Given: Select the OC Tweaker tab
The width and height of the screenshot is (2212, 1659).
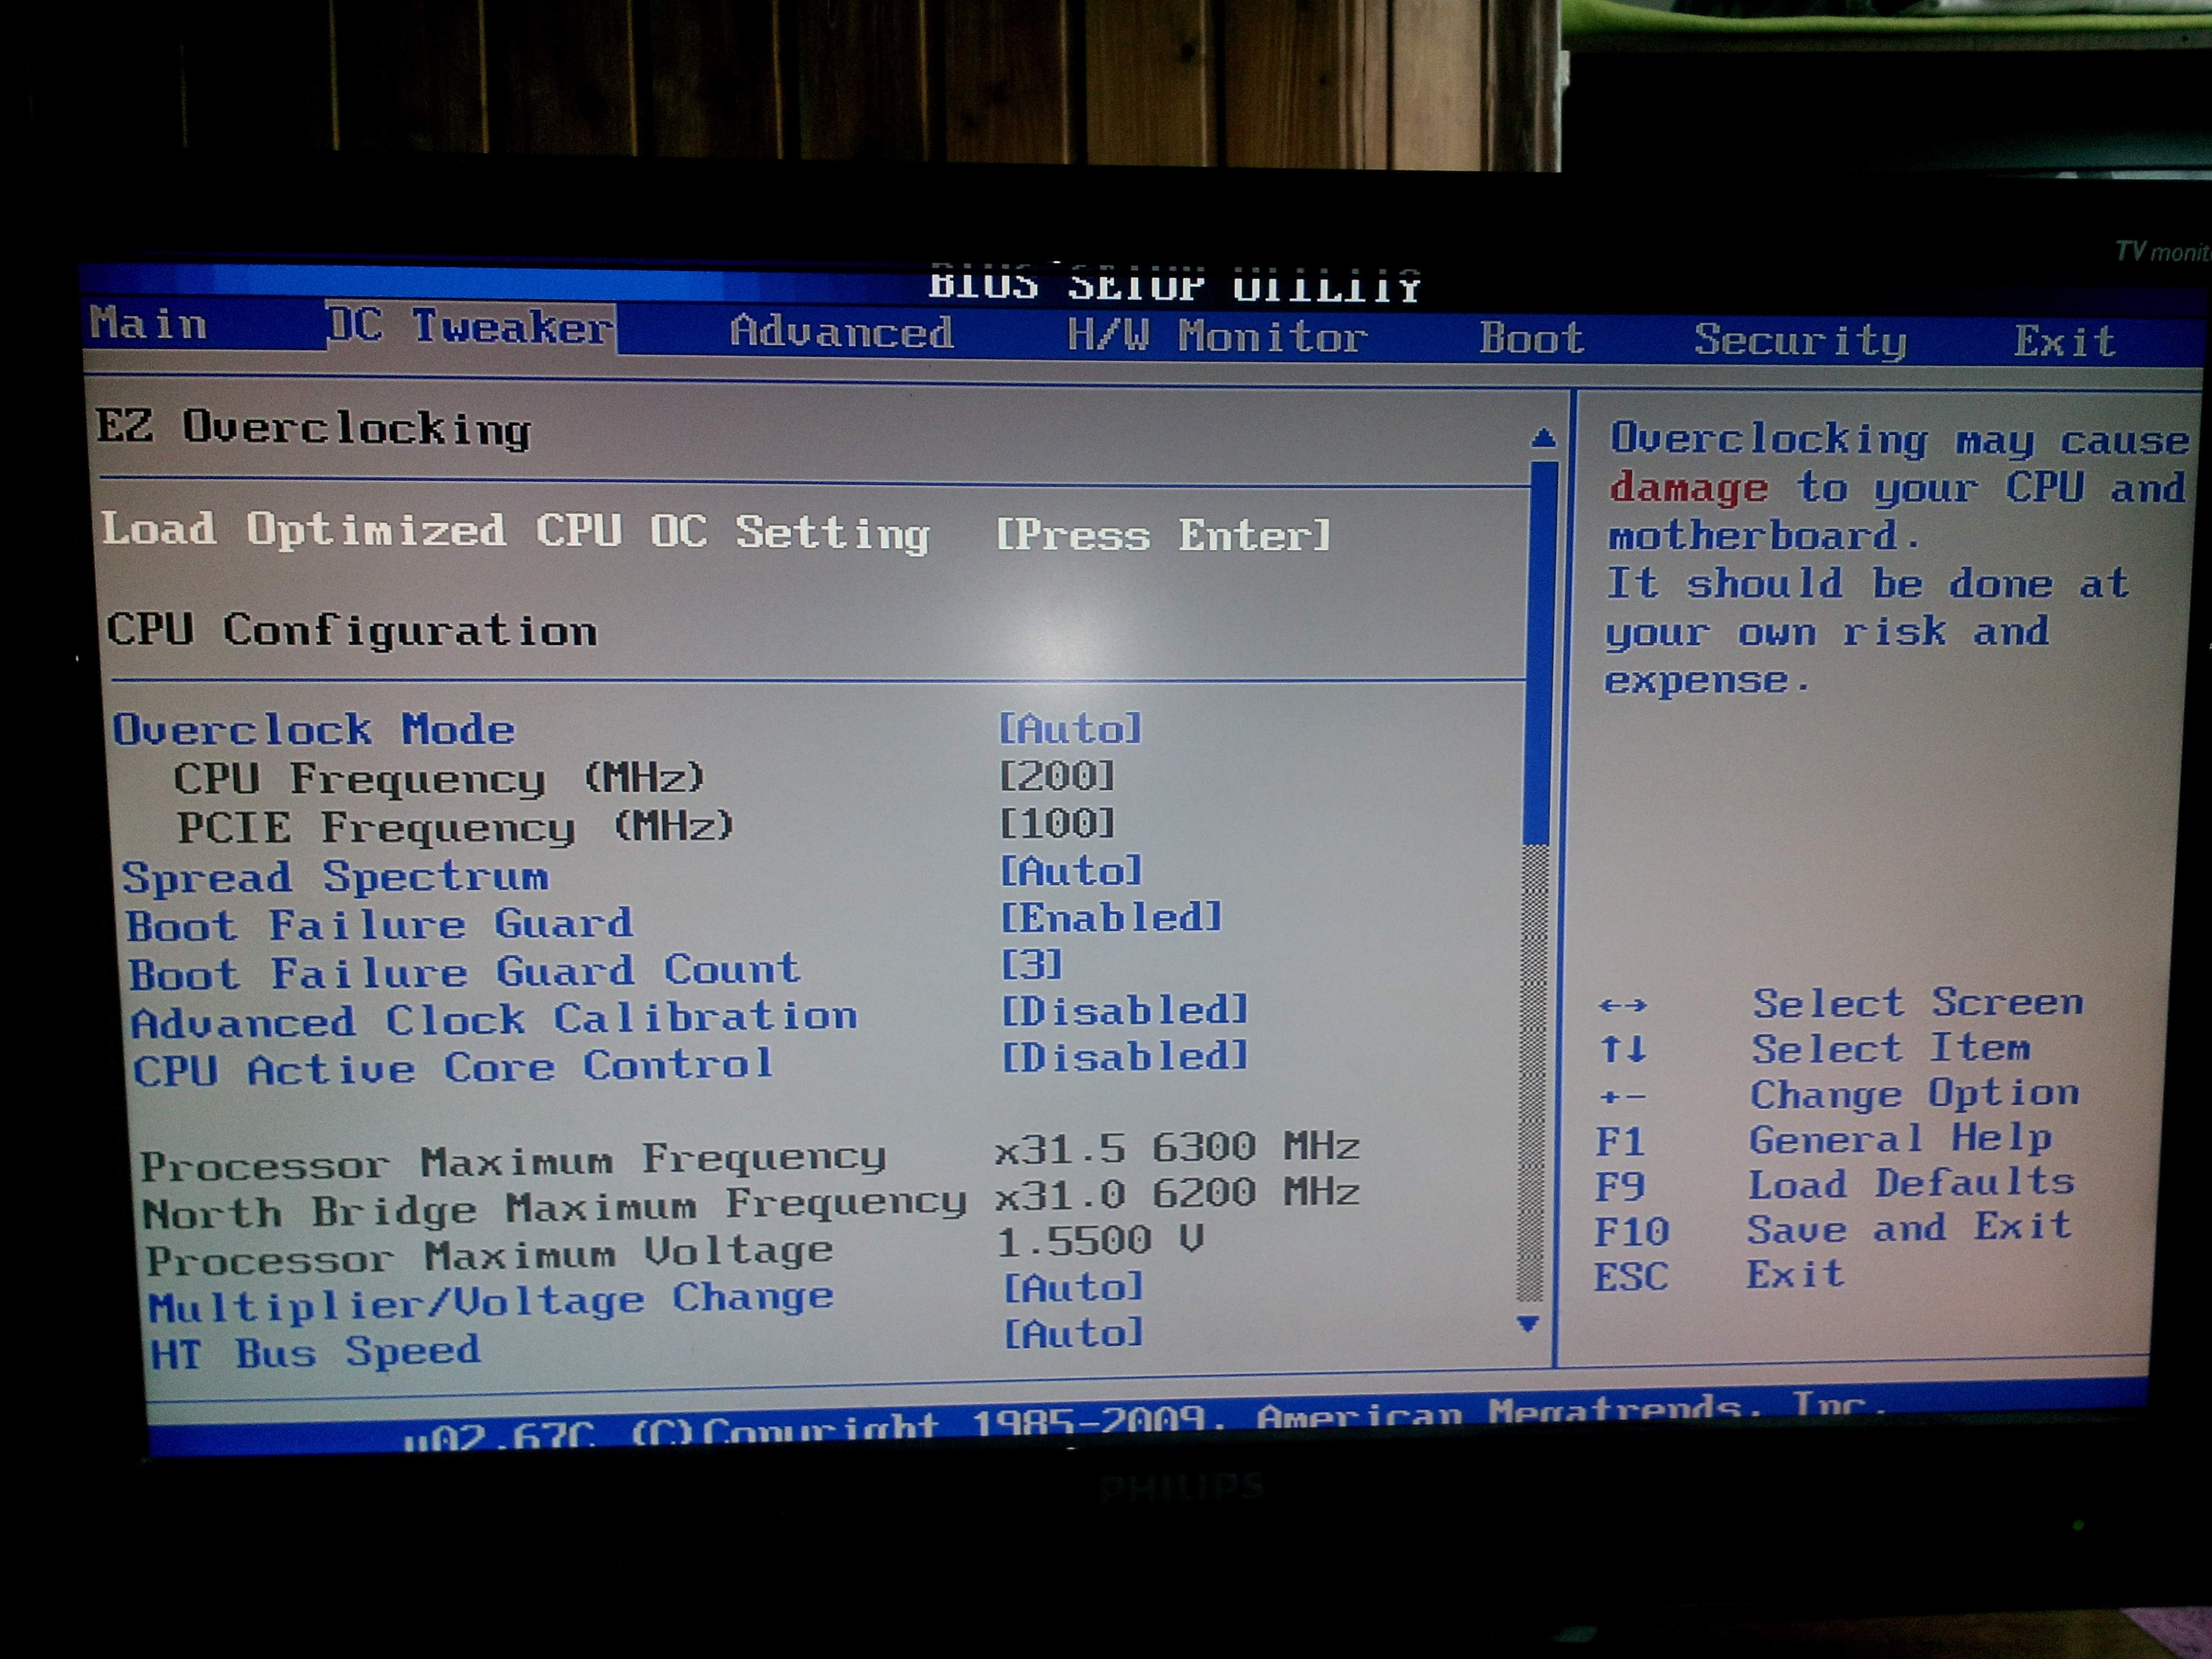Looking at the screenshot, I should coord(470,327).
